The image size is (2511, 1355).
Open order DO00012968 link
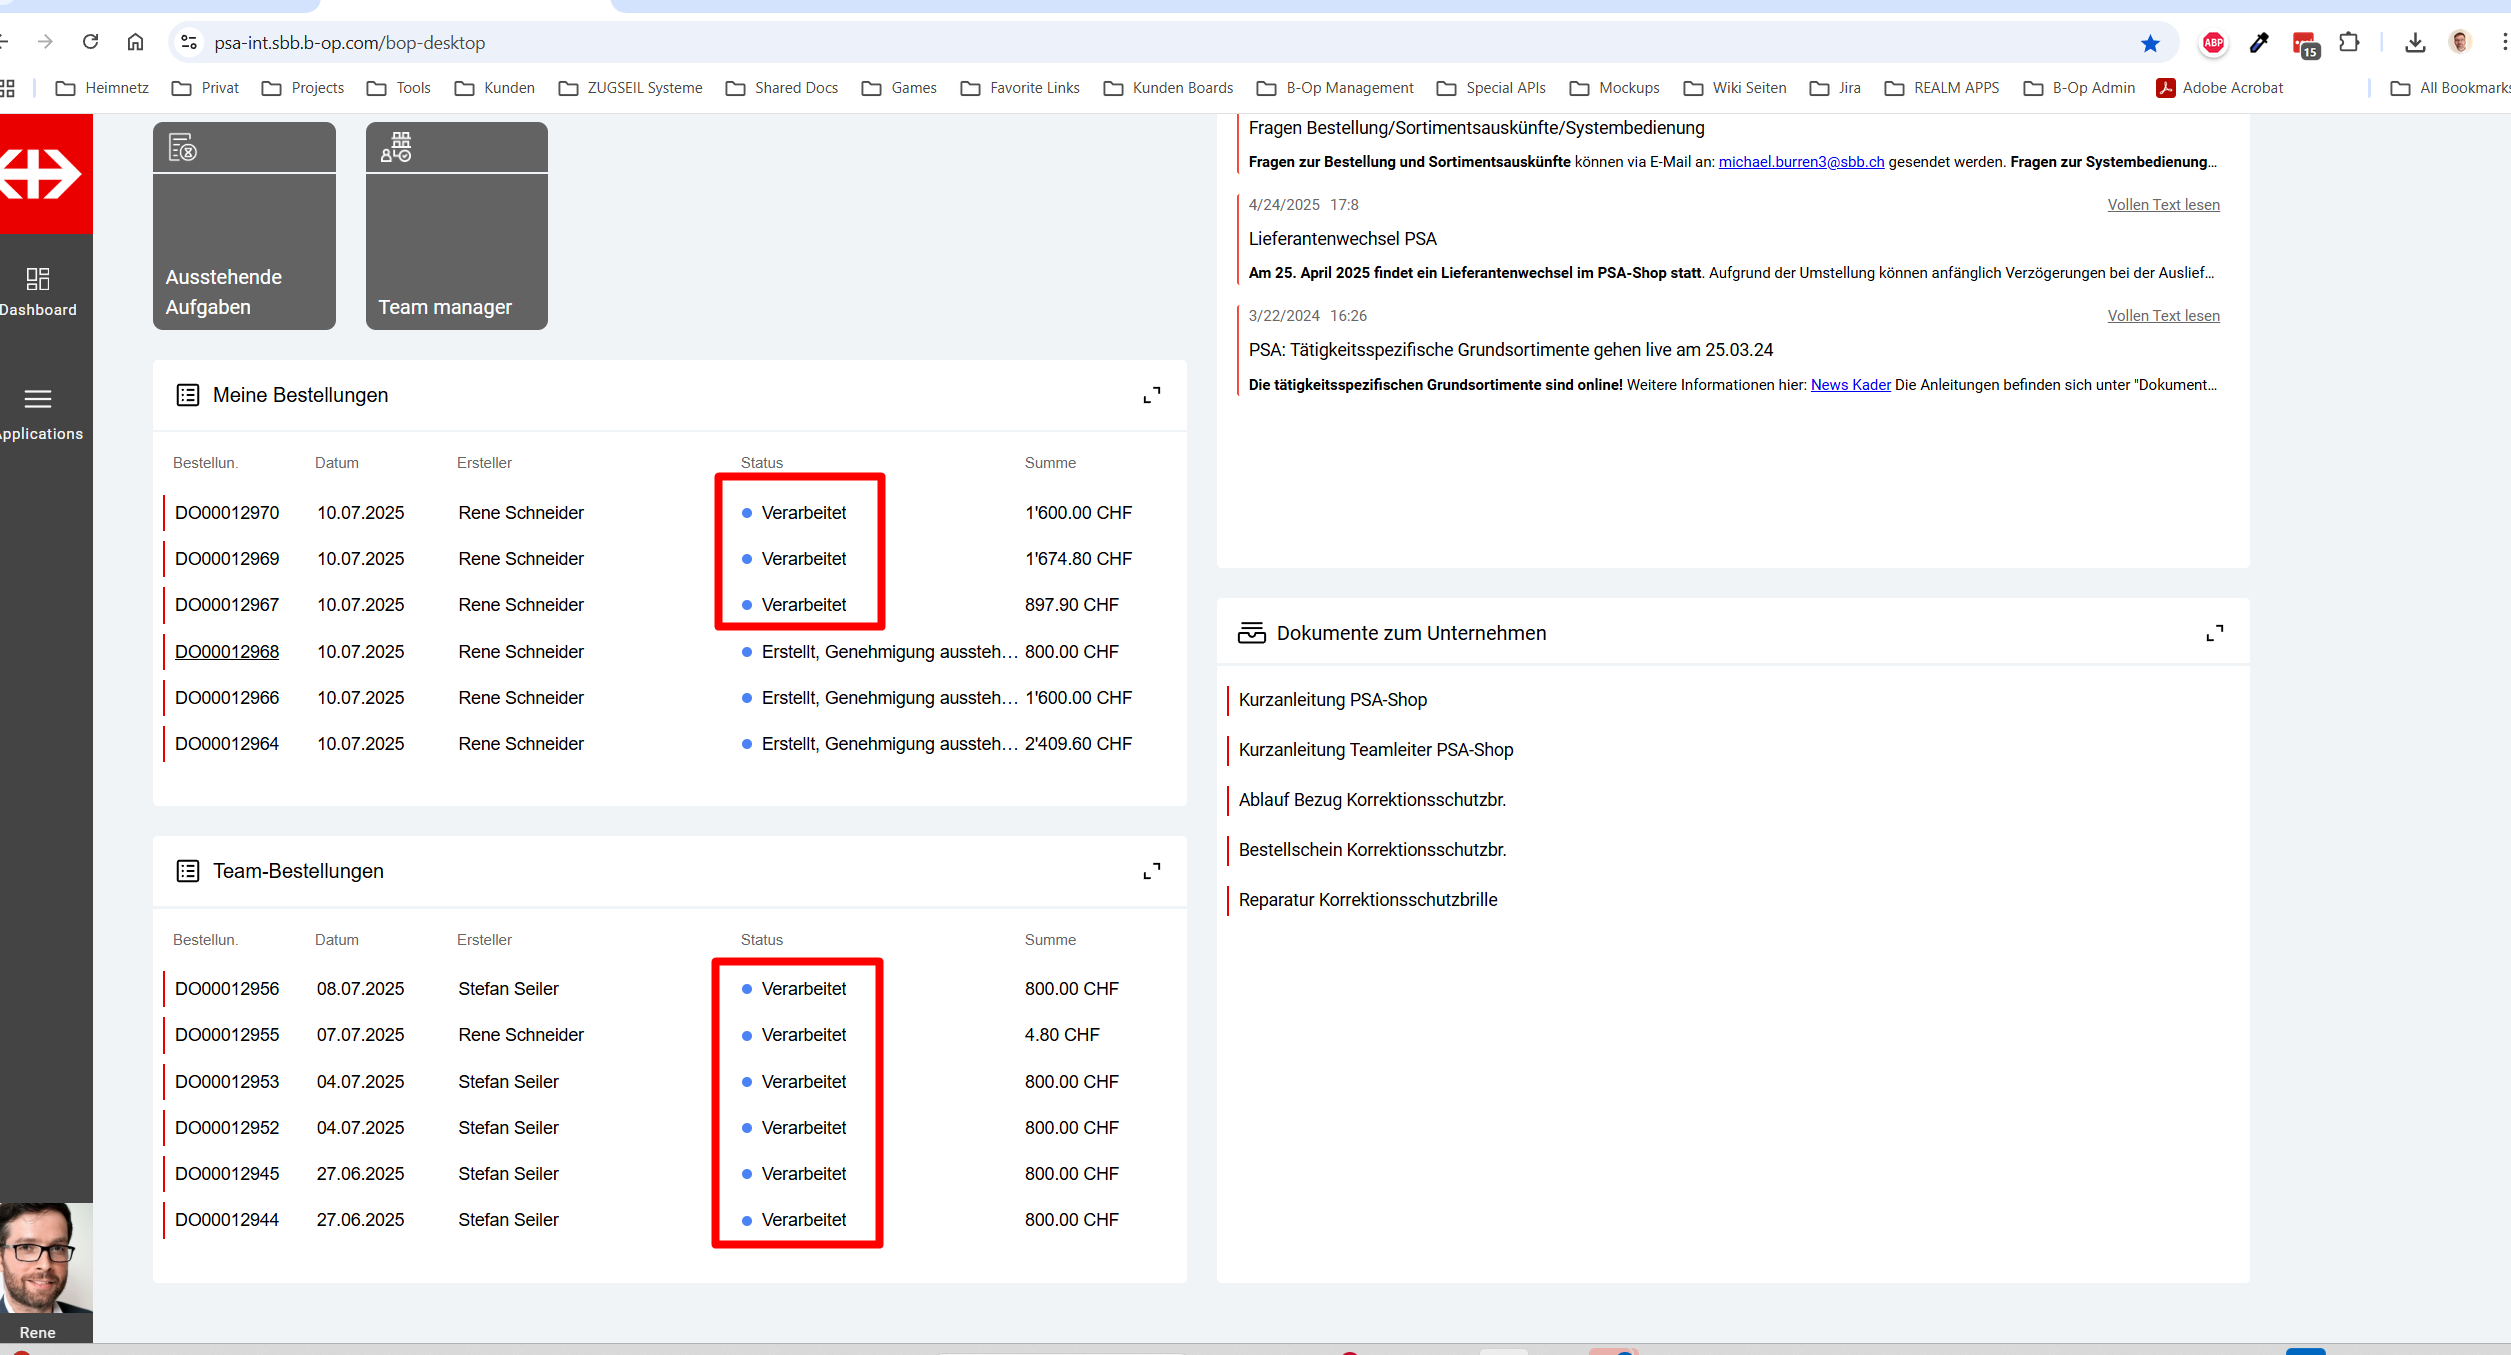pos(227,651)
